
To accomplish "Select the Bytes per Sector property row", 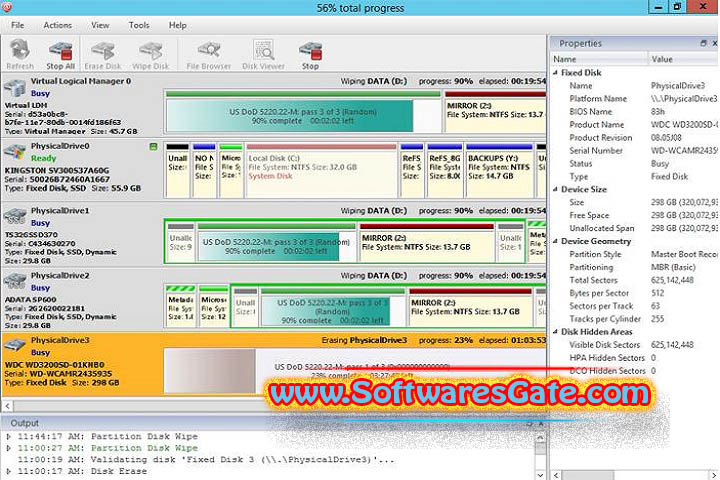I will click(635, 293).
